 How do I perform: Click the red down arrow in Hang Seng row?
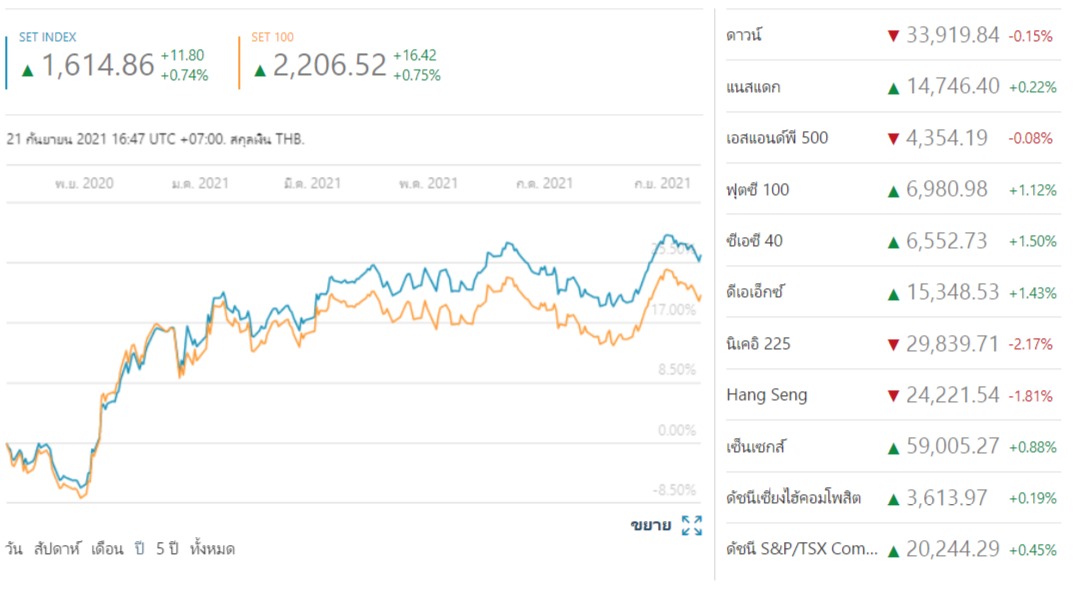[x=892, y=395]
